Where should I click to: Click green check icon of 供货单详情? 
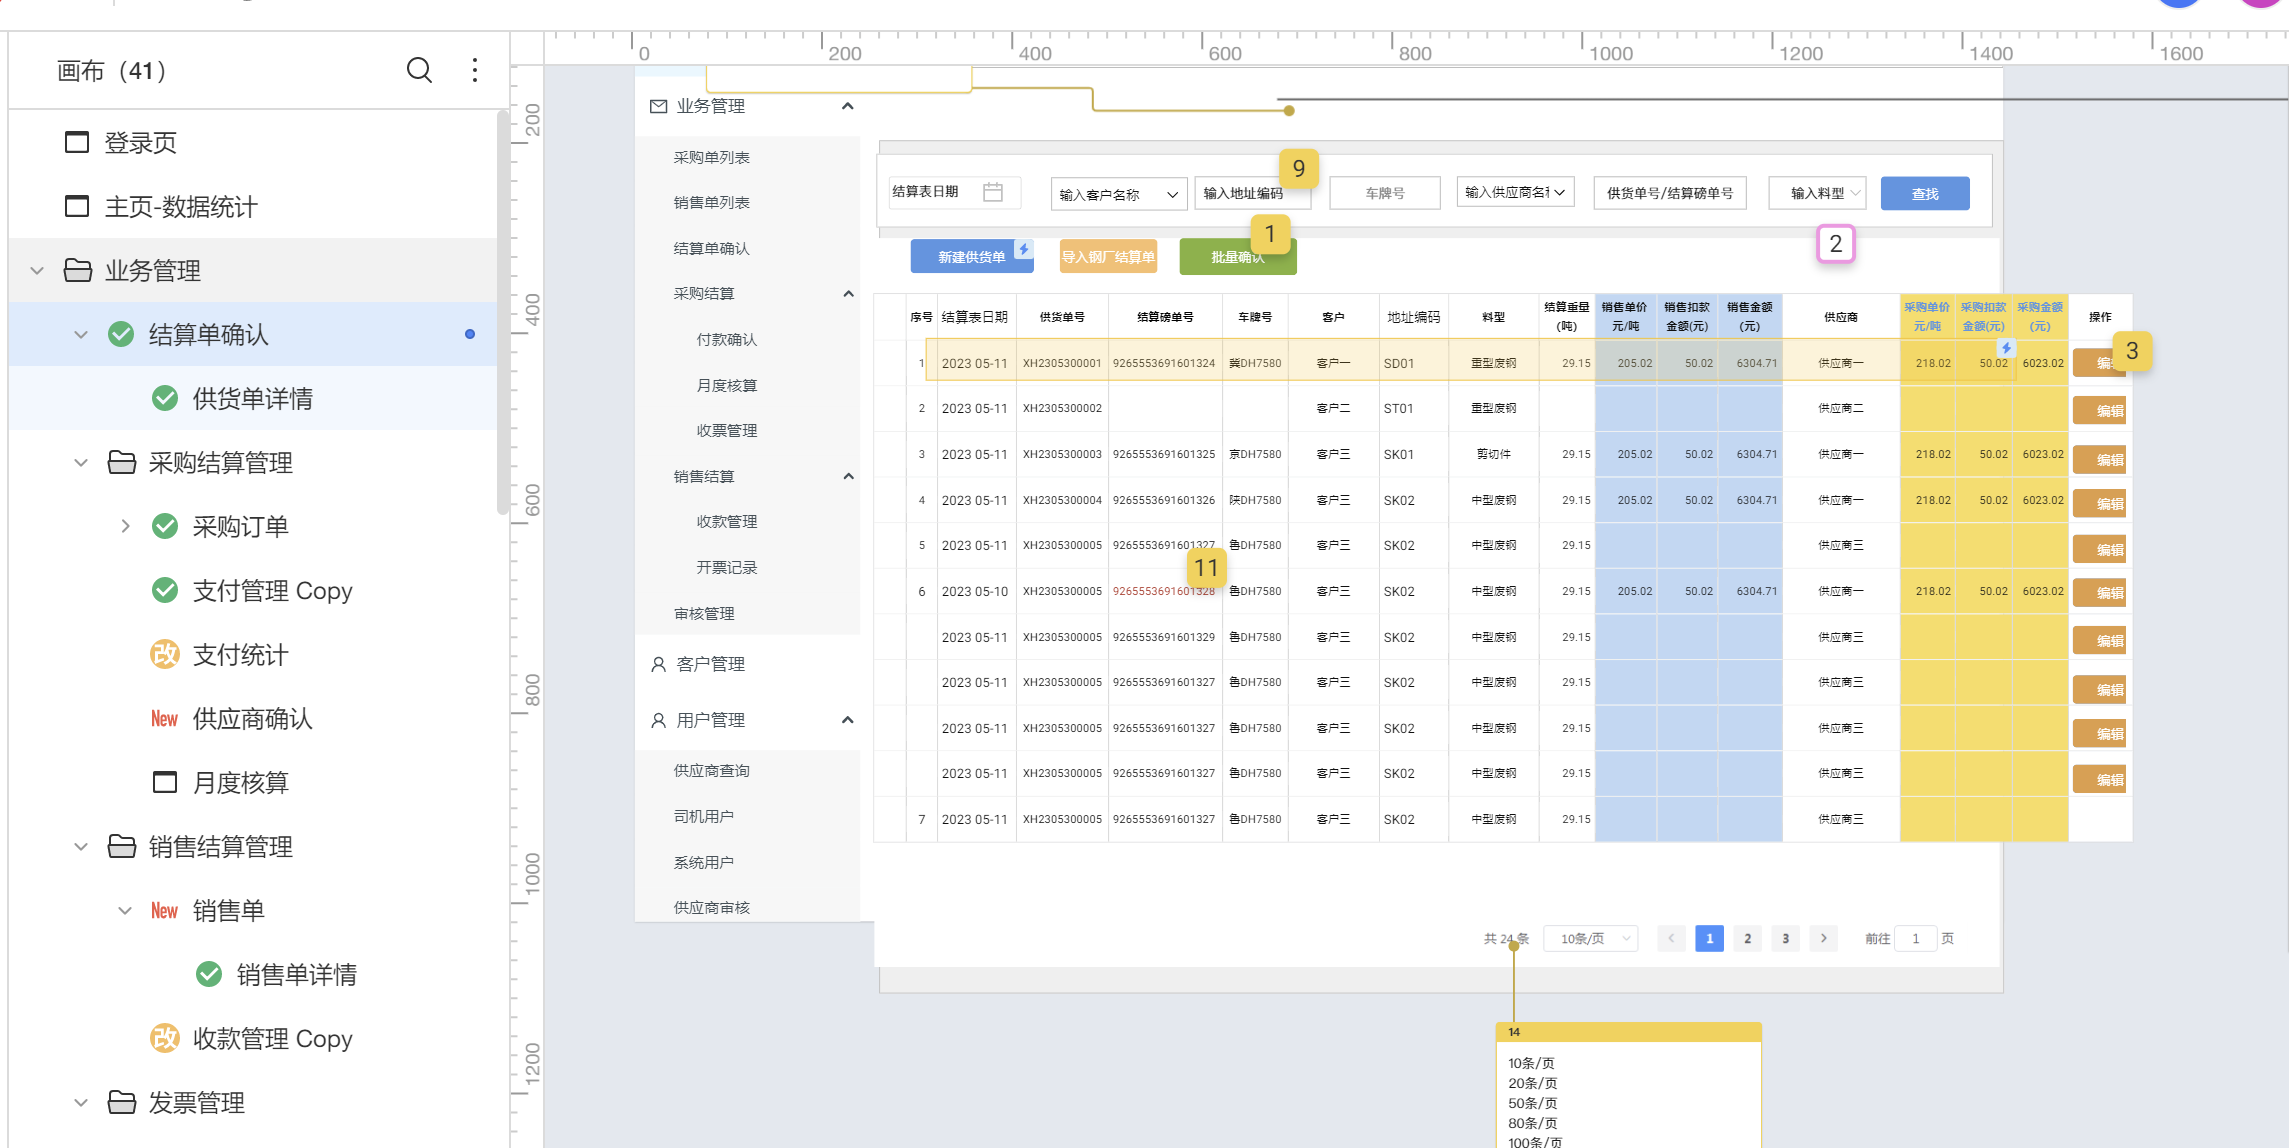tap(165, 398)
